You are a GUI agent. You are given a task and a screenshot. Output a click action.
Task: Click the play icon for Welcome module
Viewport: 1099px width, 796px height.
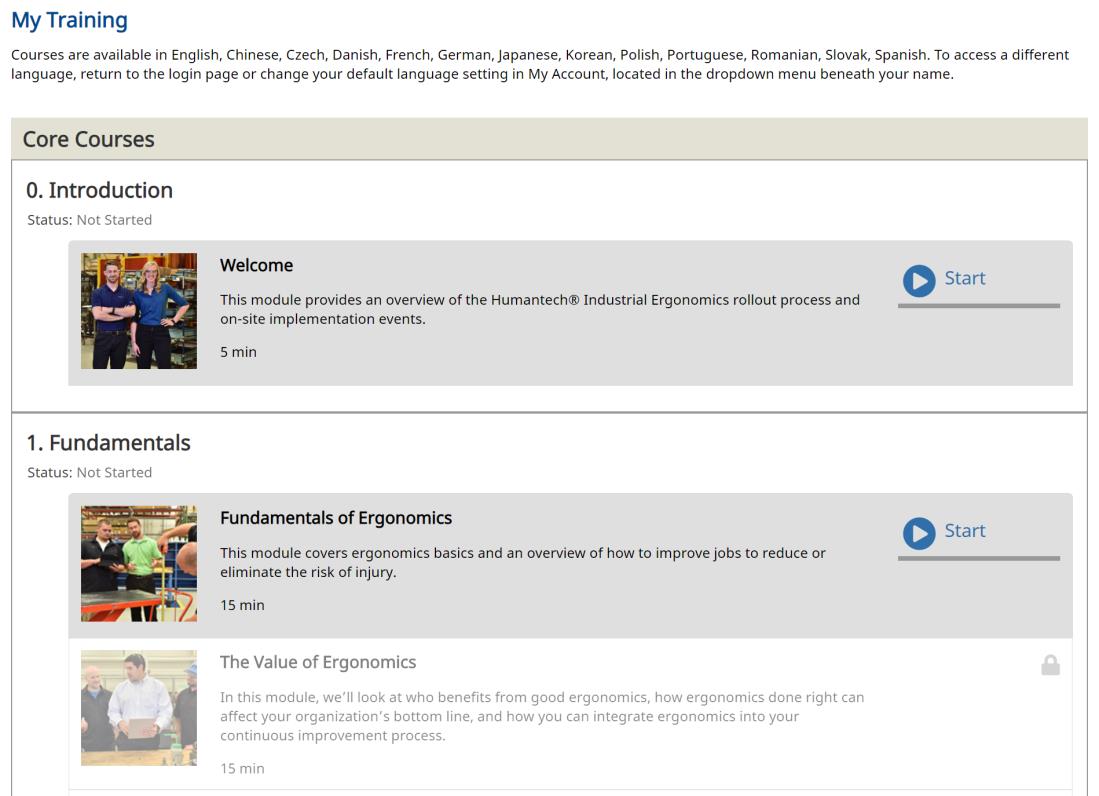coord(919,280)
